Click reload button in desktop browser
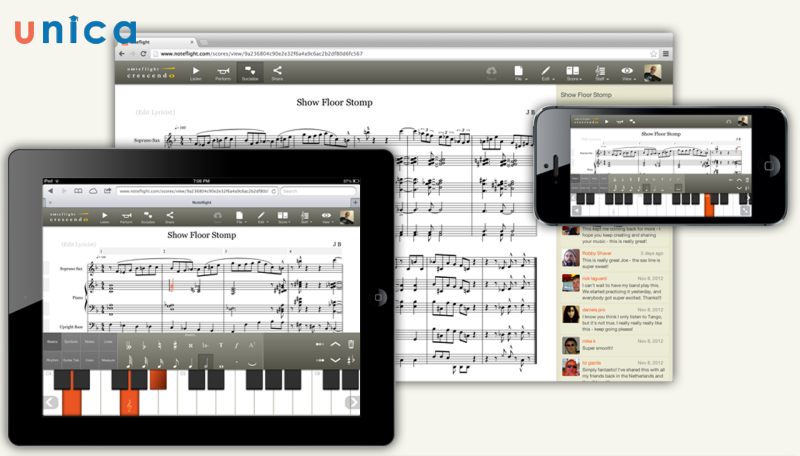Screen dimensions: 800x456 [x=143, y=54]
